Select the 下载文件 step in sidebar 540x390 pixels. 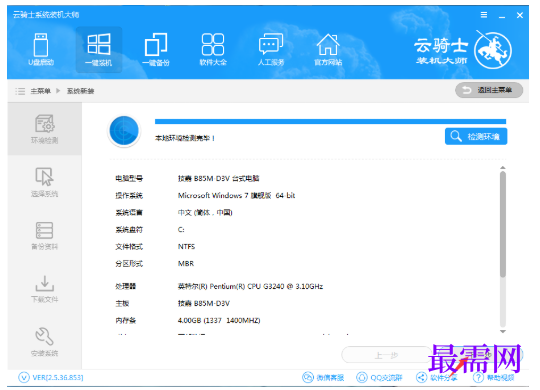point(44,289)
